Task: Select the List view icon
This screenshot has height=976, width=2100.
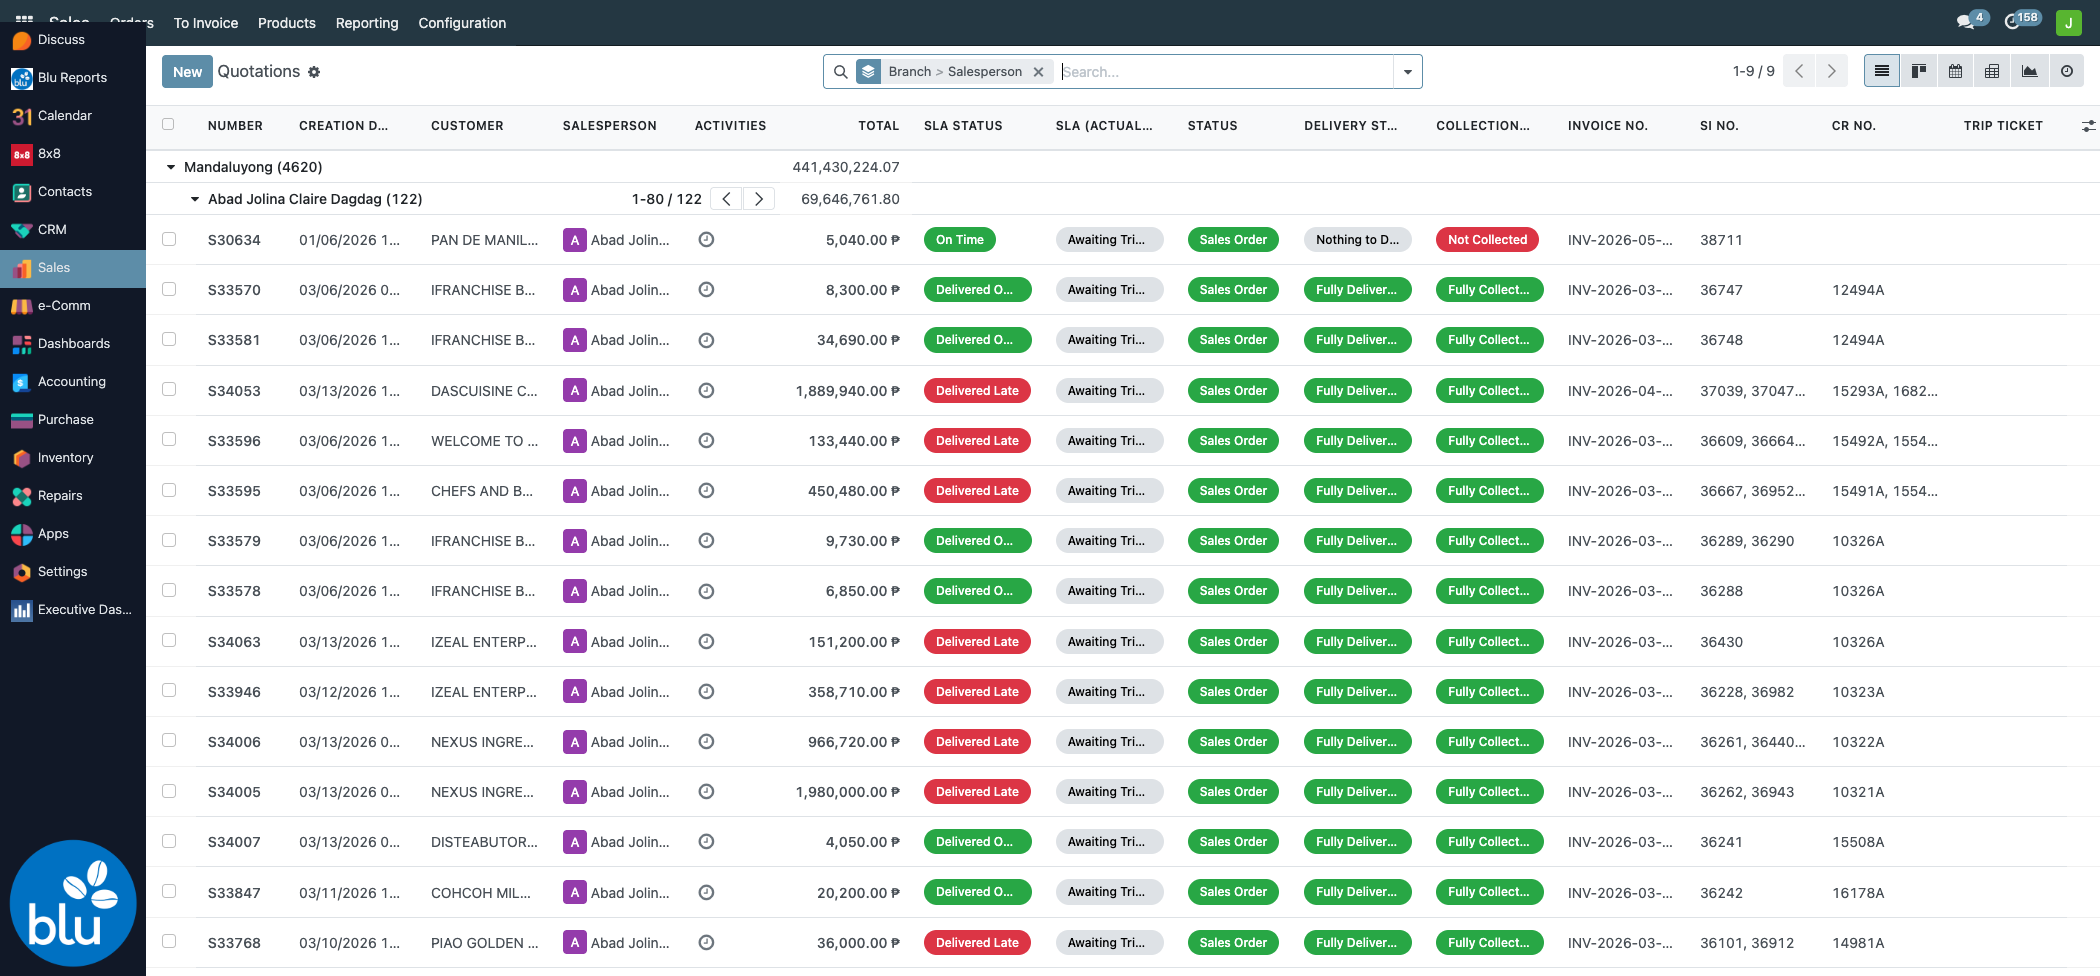Action: [x=1881, y=71]
